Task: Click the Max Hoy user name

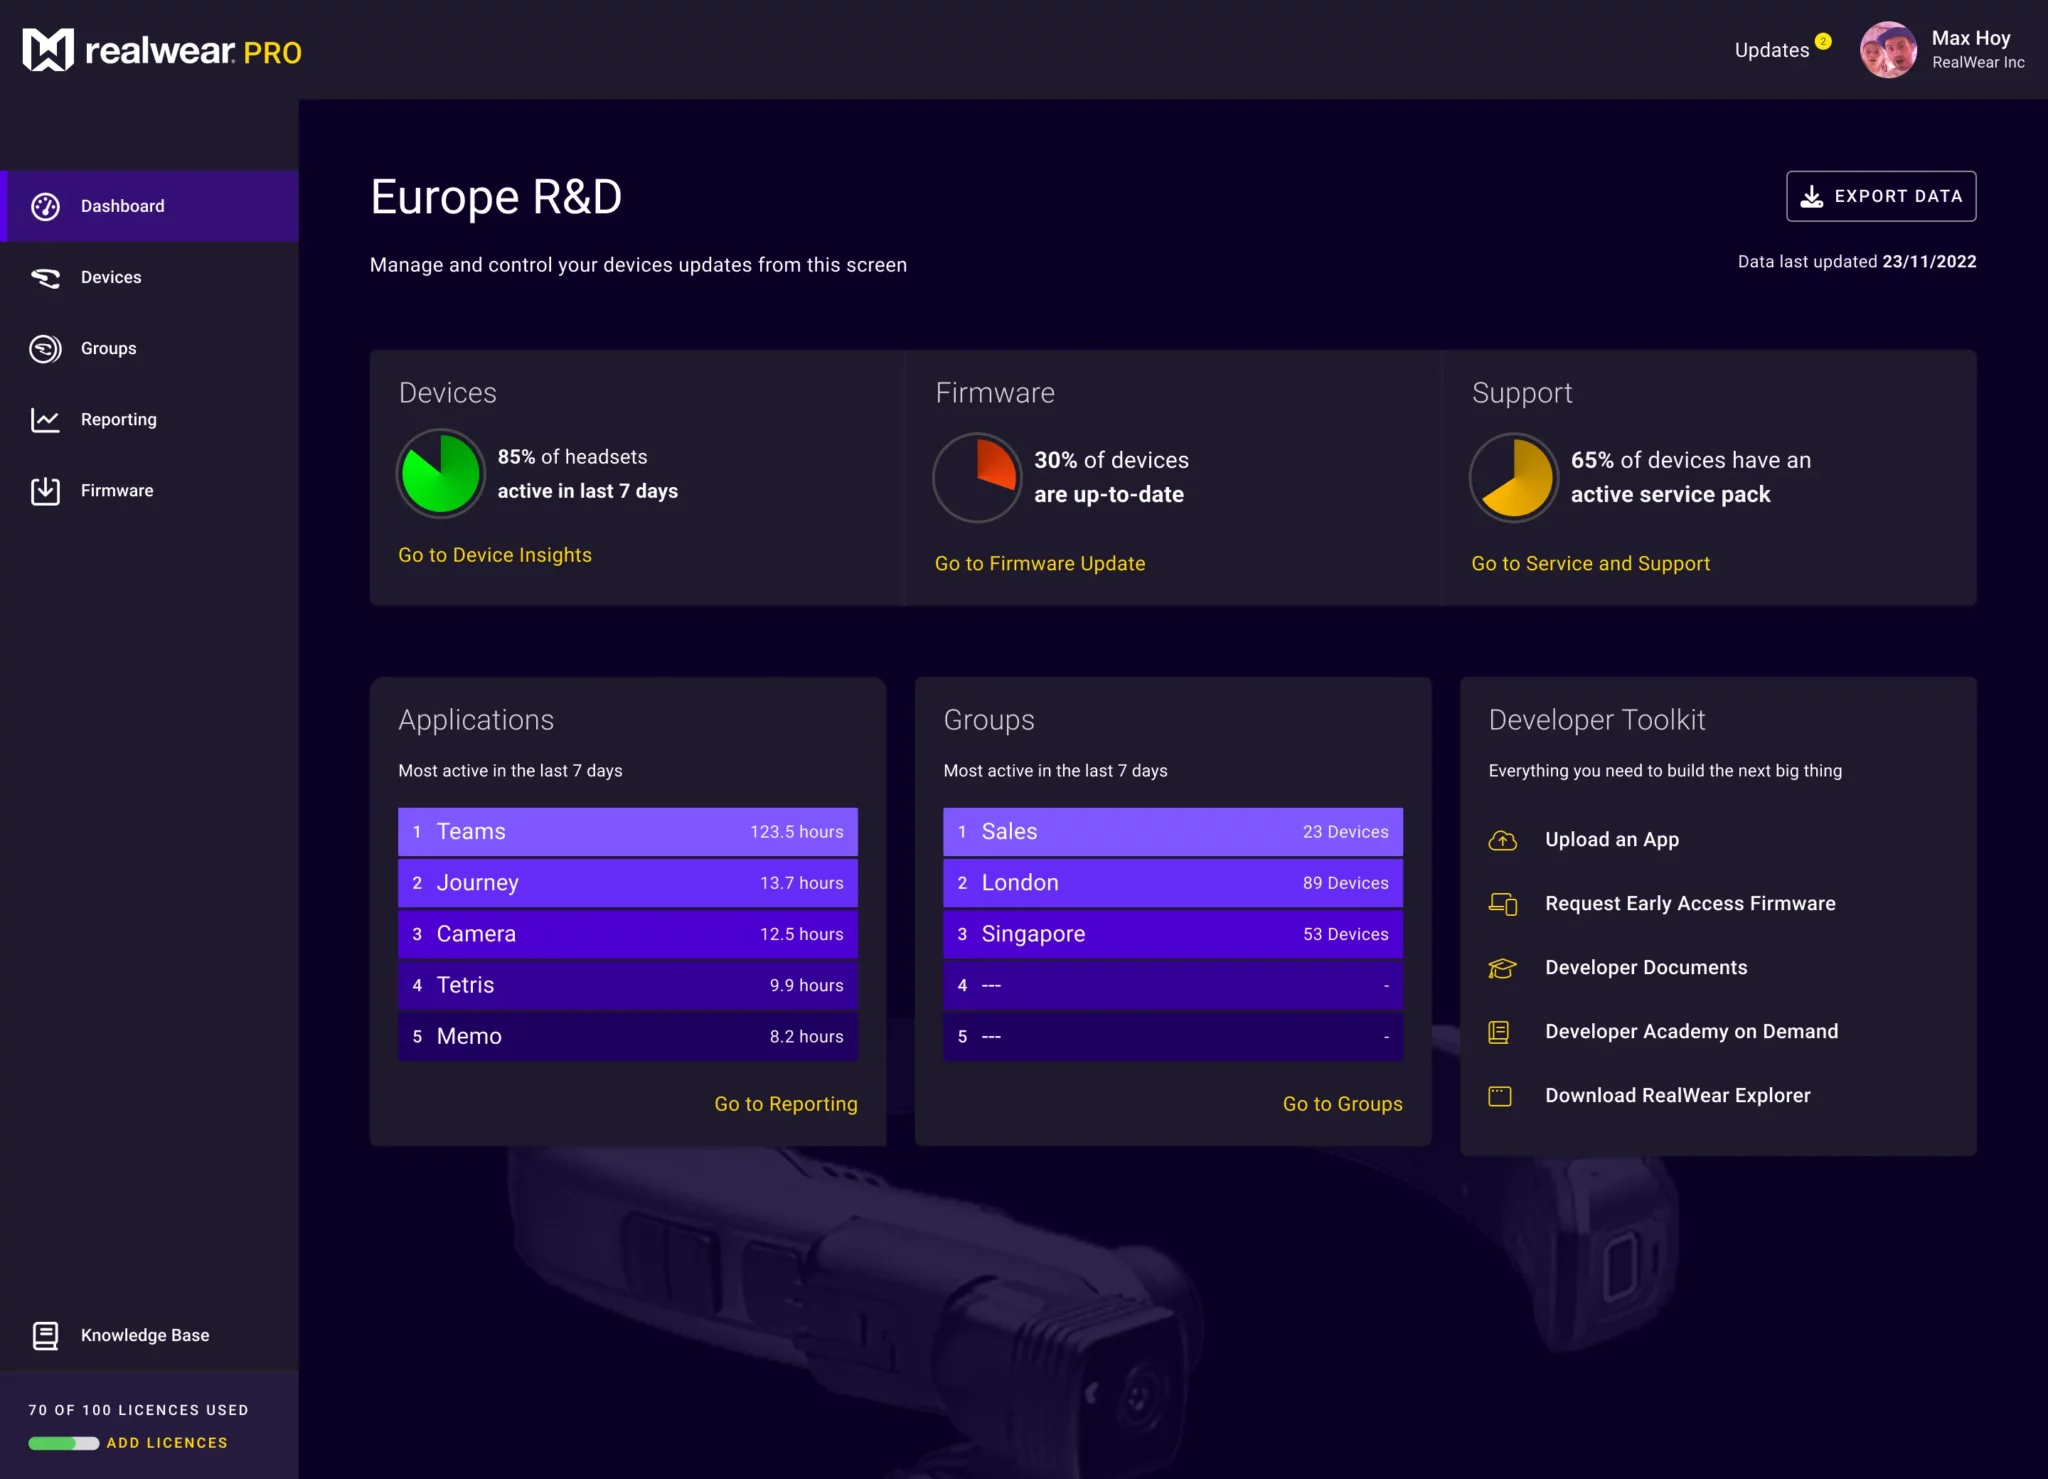Action: click(1971, 38)
